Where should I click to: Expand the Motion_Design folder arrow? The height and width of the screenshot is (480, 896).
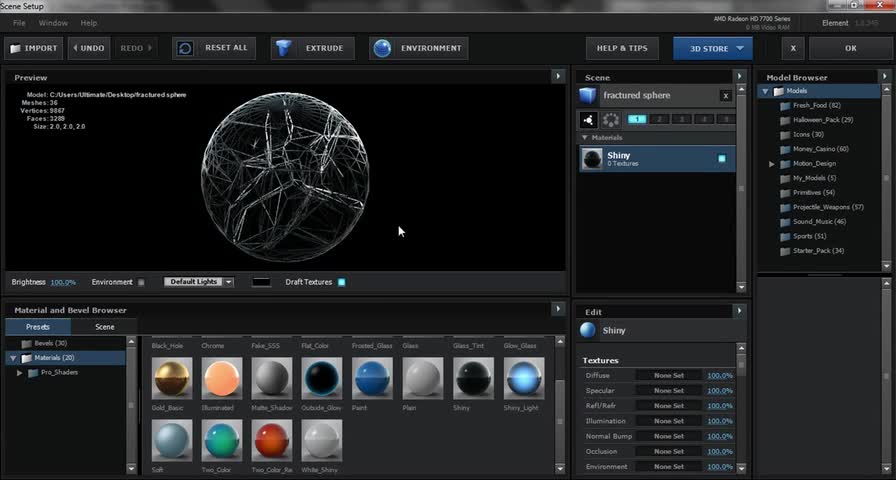pyautogui.click(x=771, y=164)
